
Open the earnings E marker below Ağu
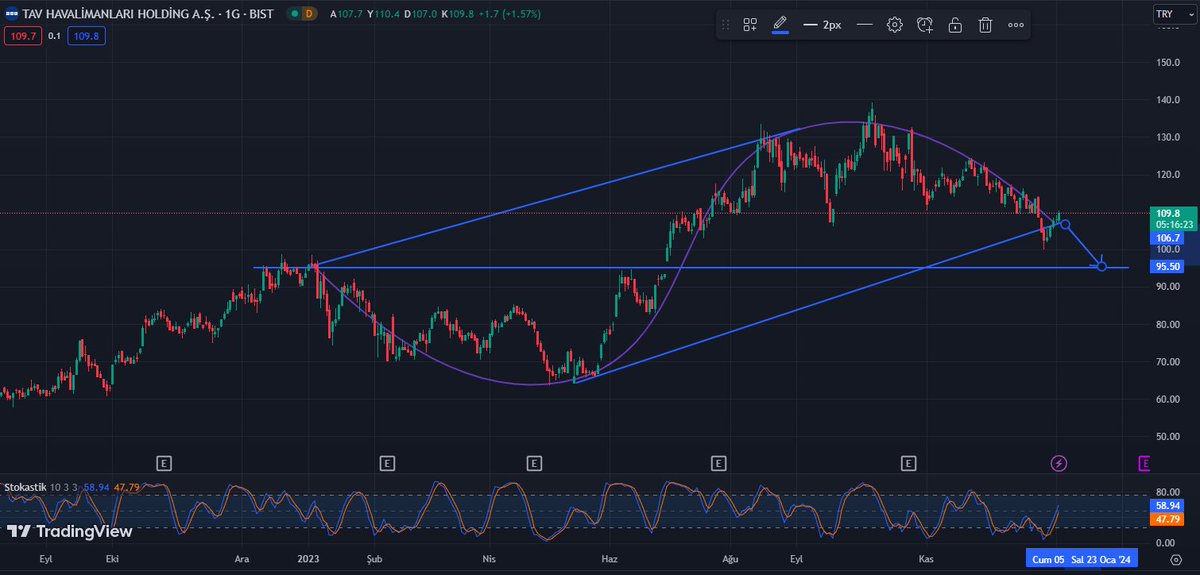point(718,463)
